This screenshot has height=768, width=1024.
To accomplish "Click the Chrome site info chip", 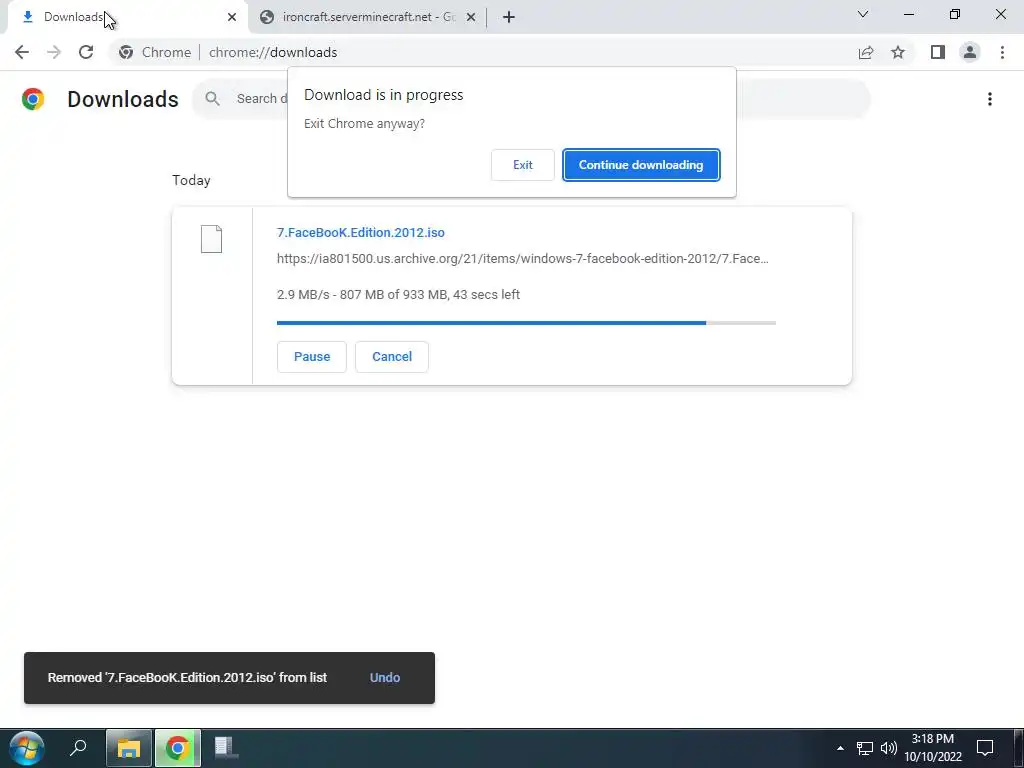I will click(155, 52).
